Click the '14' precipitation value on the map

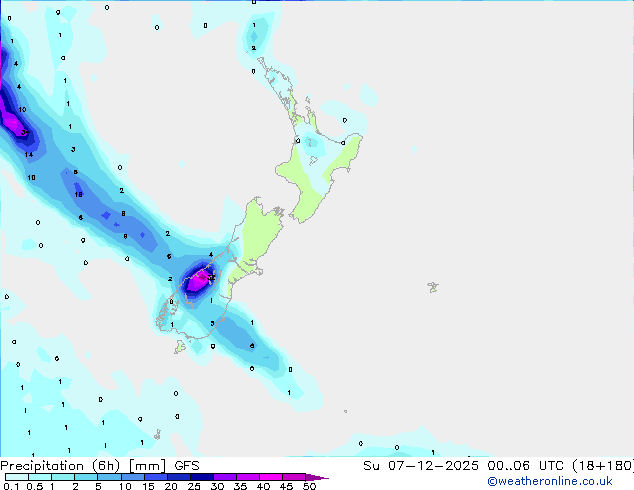point(28,154)
